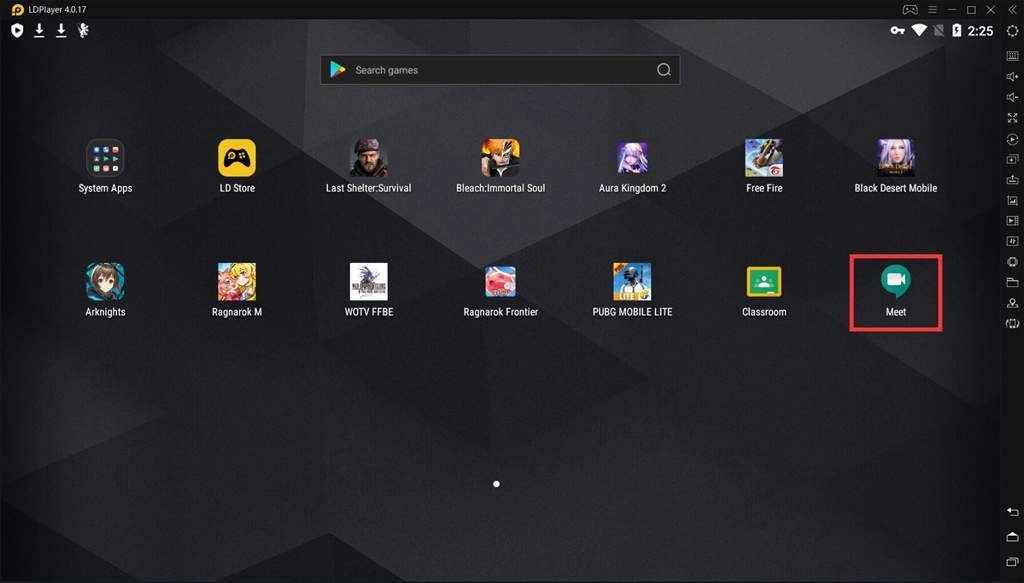The image size is (1024, 583).
Task: Click the Search games input field
Action: point(498,69)
